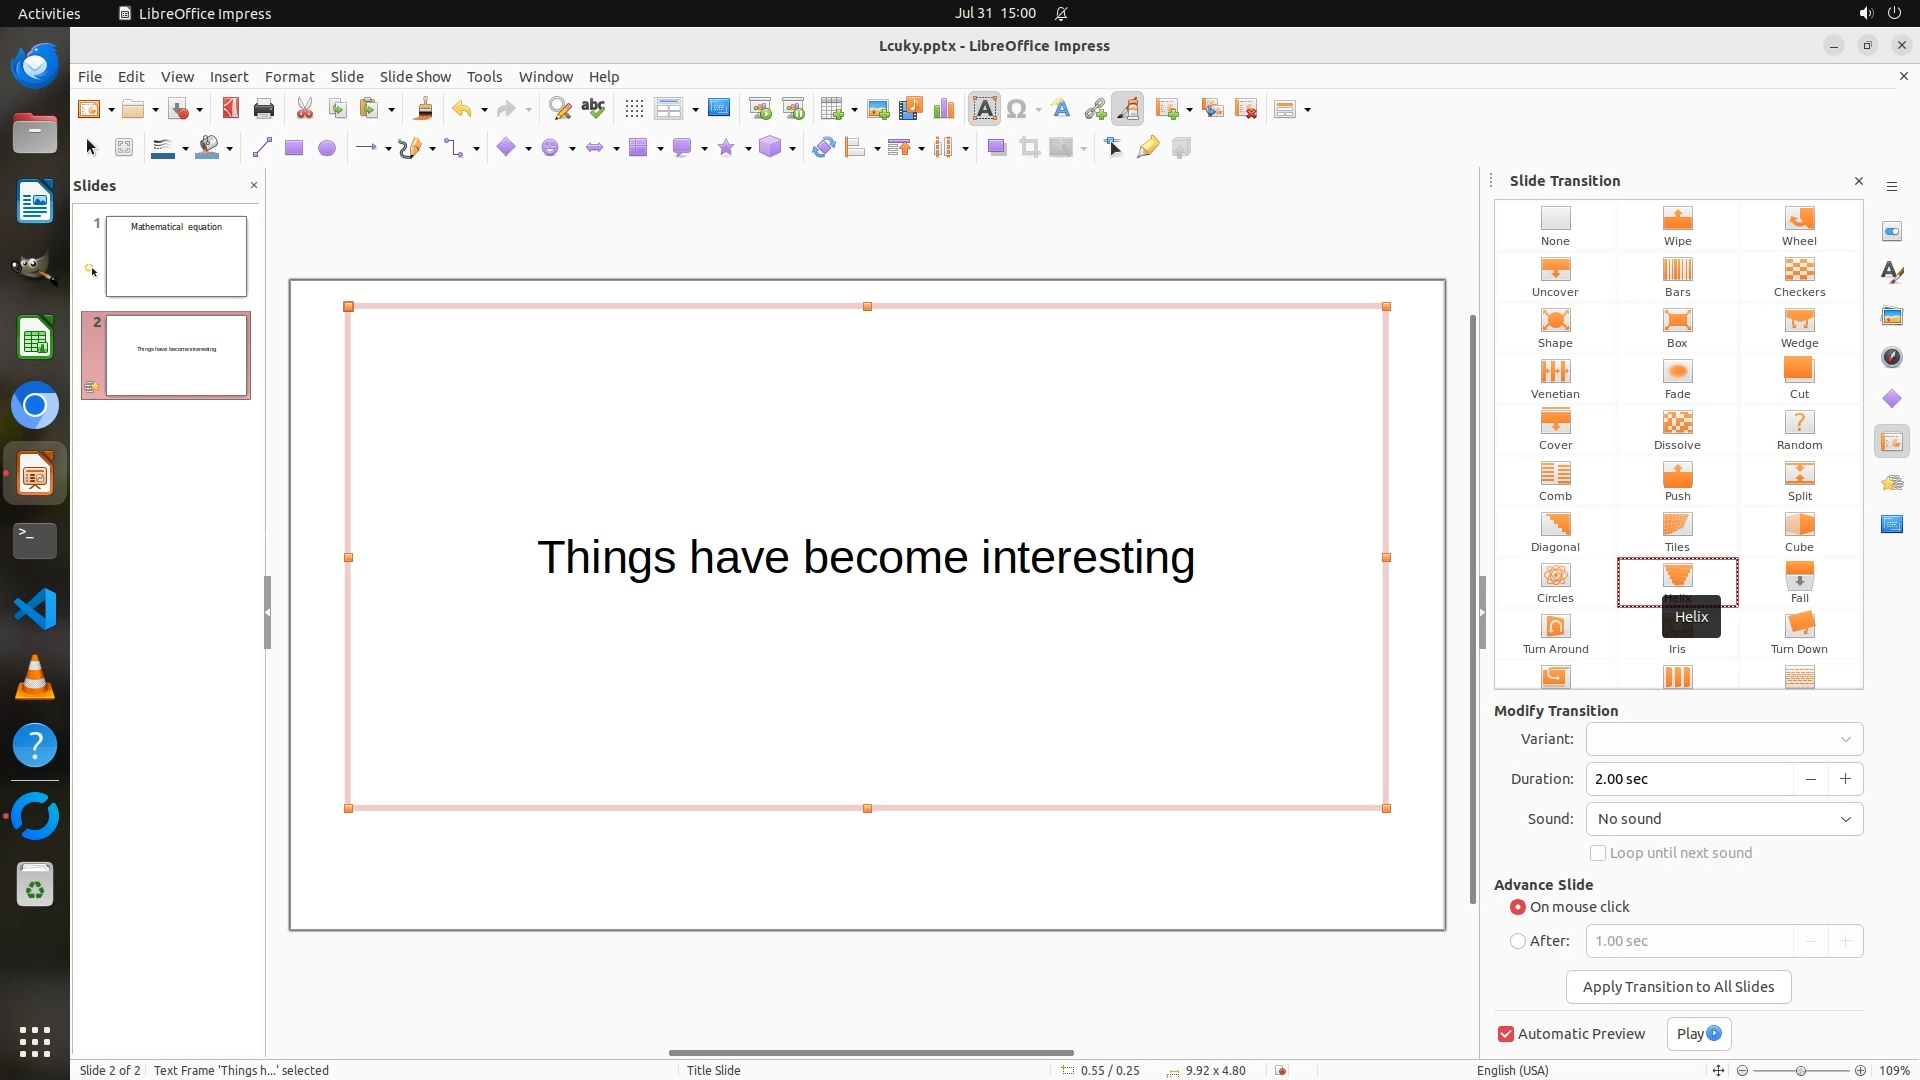Click Apply Transition to All Slides

coord(1677,987)
